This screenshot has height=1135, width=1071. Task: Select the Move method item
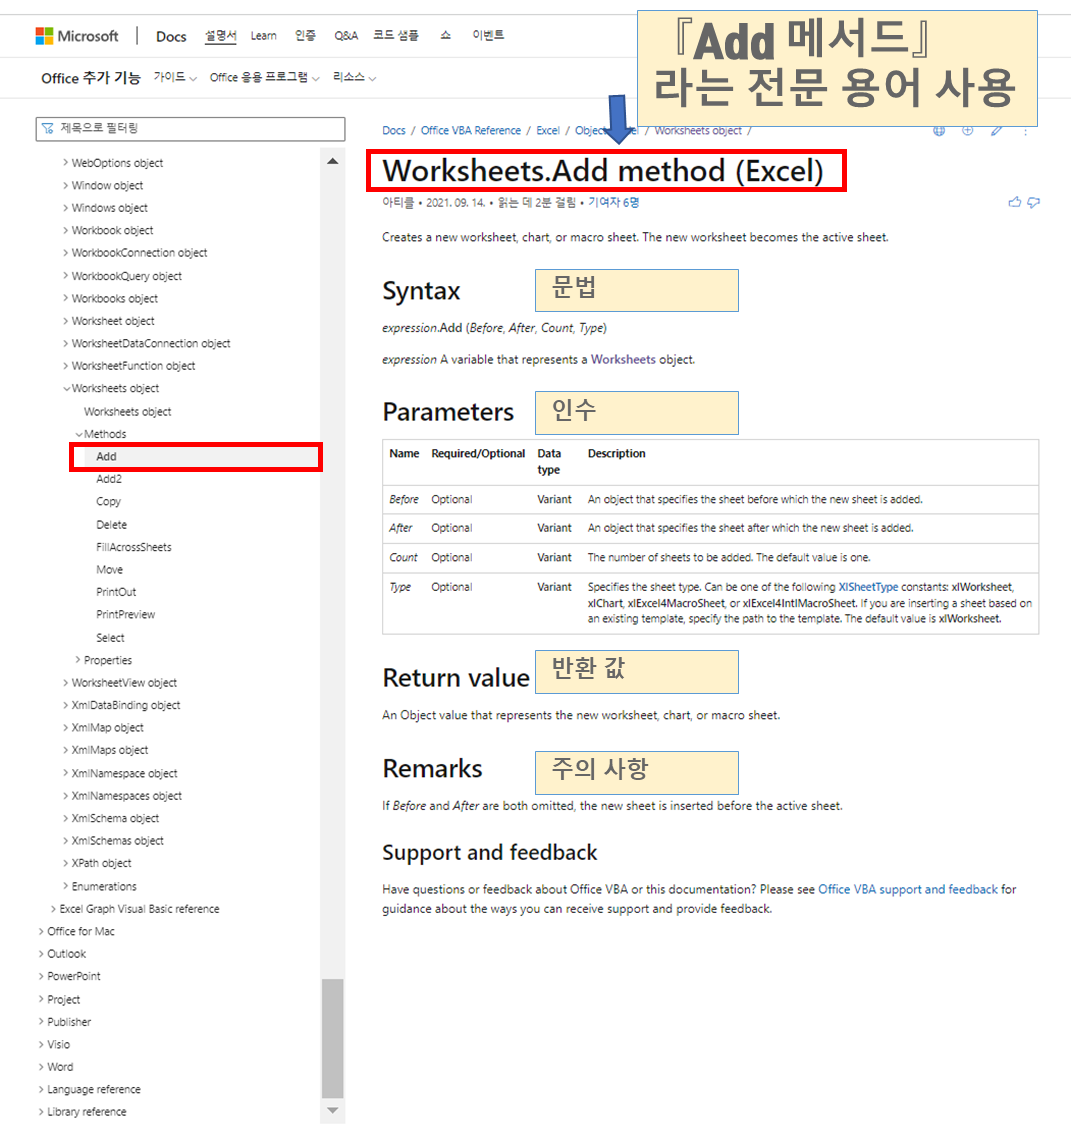click(x=109, y=570)
